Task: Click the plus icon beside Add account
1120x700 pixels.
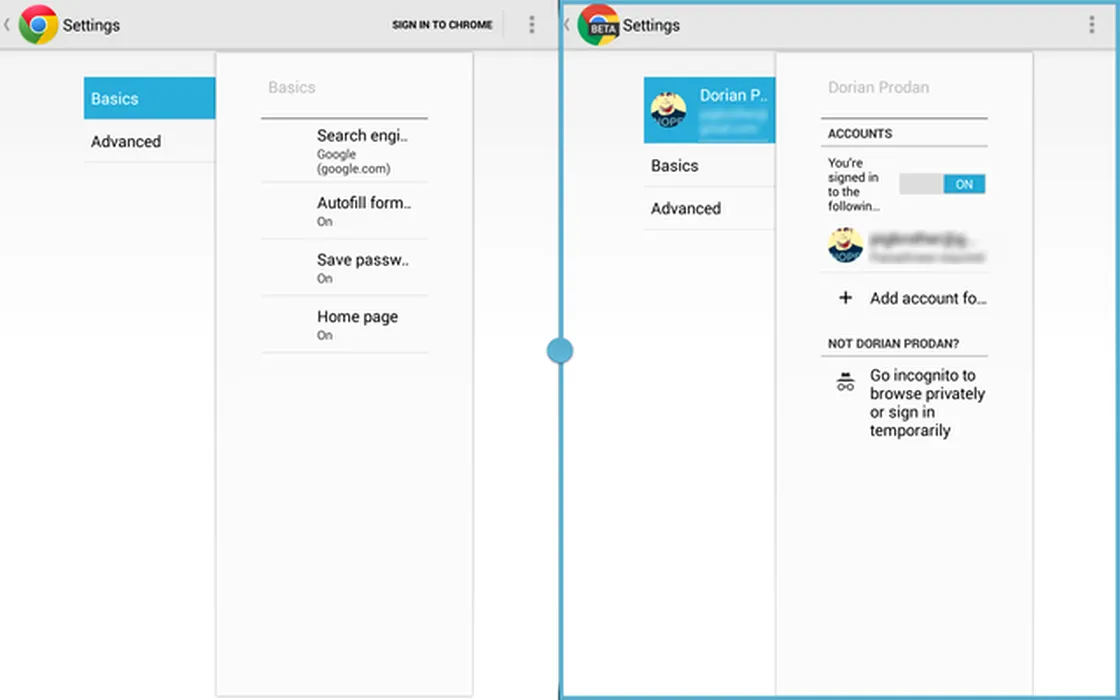Action: pyautogui.click(x=845, y=298)
